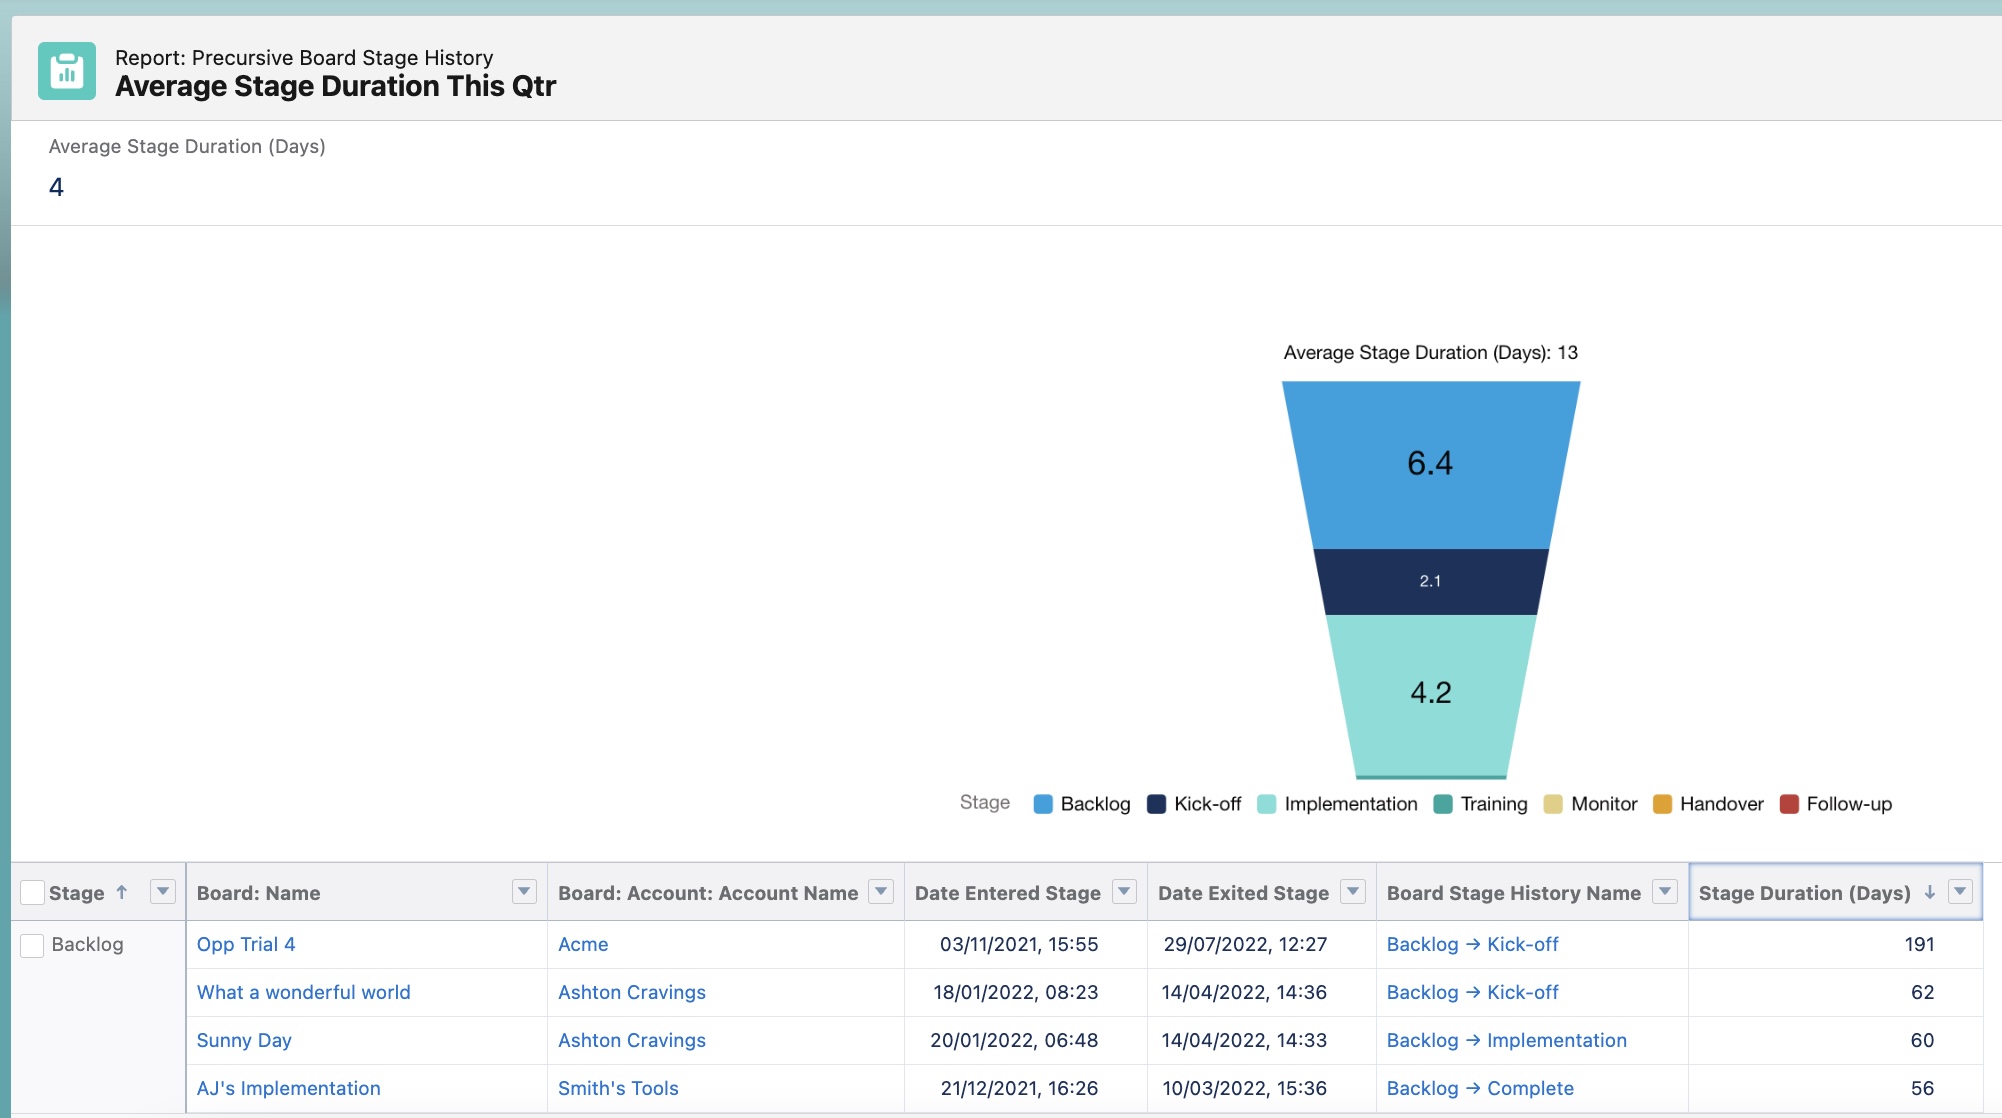Open the Smith's Tools account link
Viewport: 2002px width, 1118px height.
[618, 1088]
